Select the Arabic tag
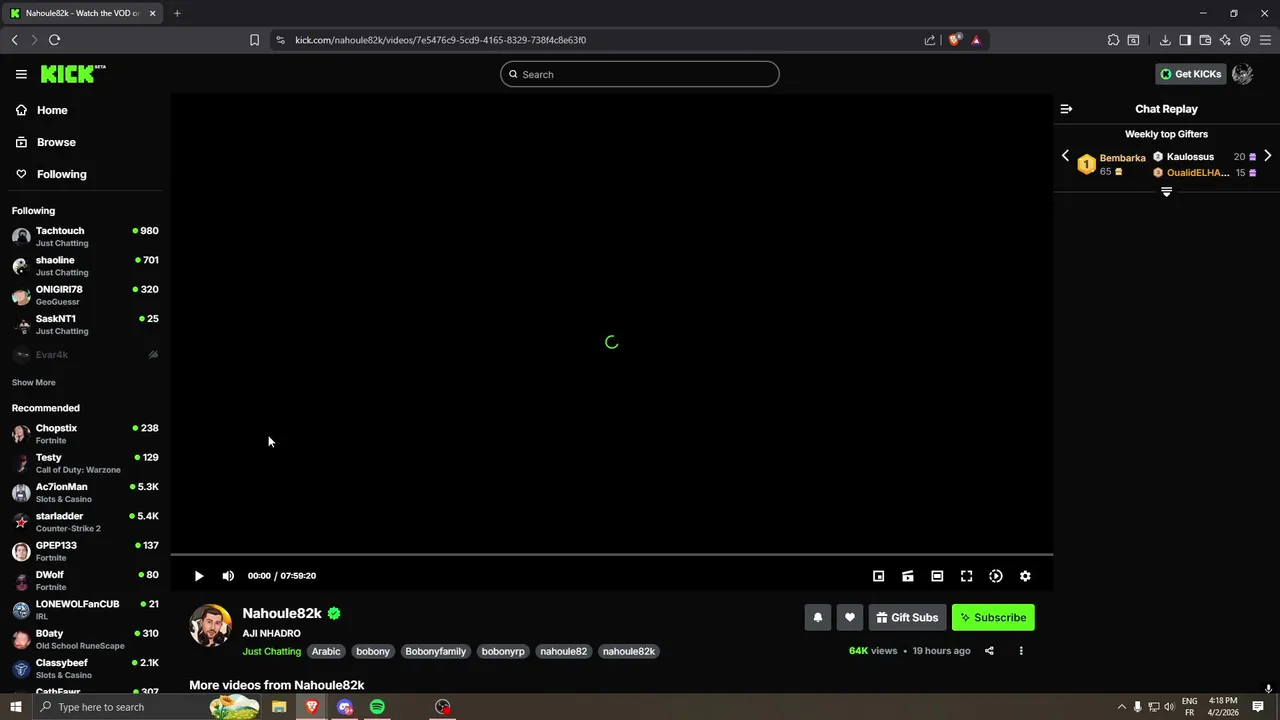The height and width of the screenshot is (720, 1280). [x=326, y=651]
